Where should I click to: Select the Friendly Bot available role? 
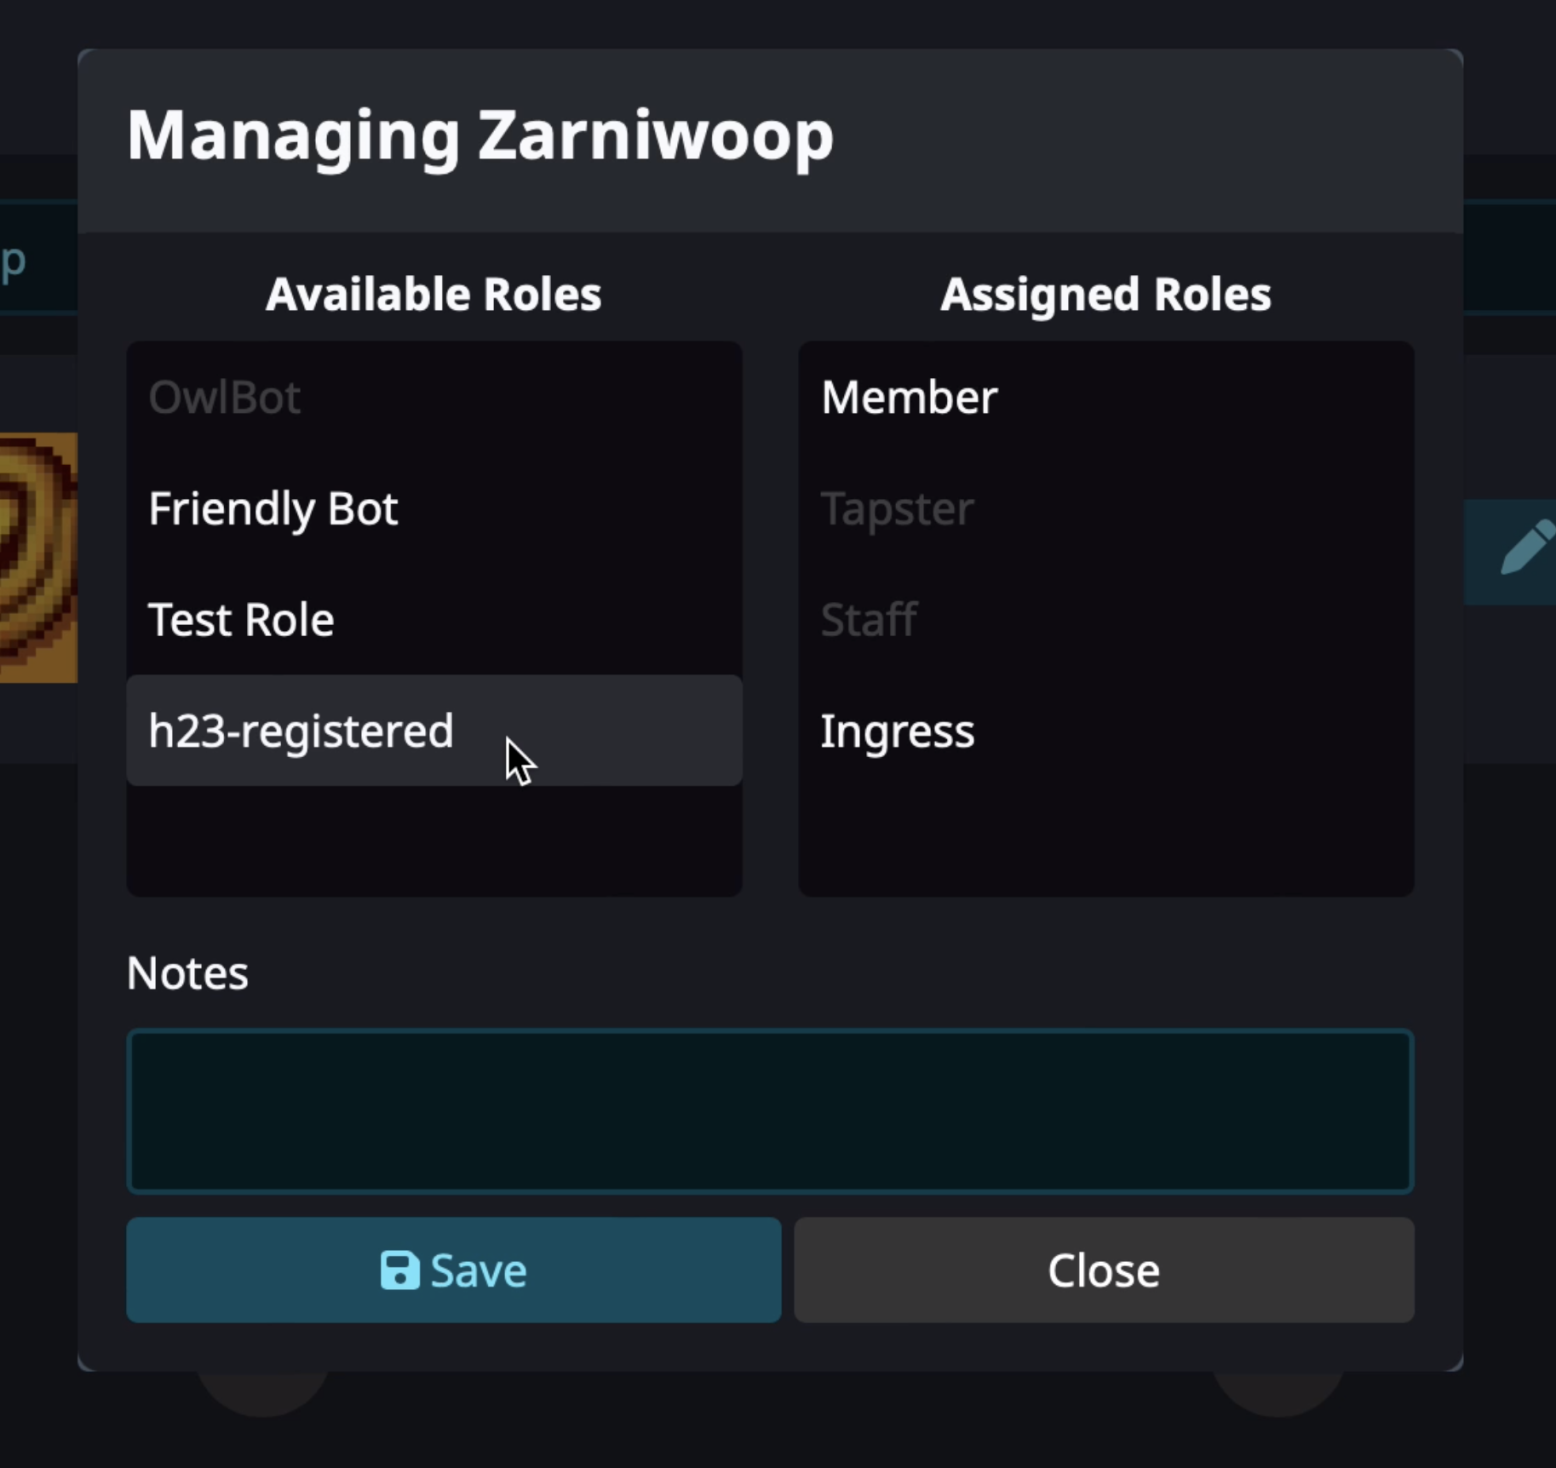(x=434, y=509)
